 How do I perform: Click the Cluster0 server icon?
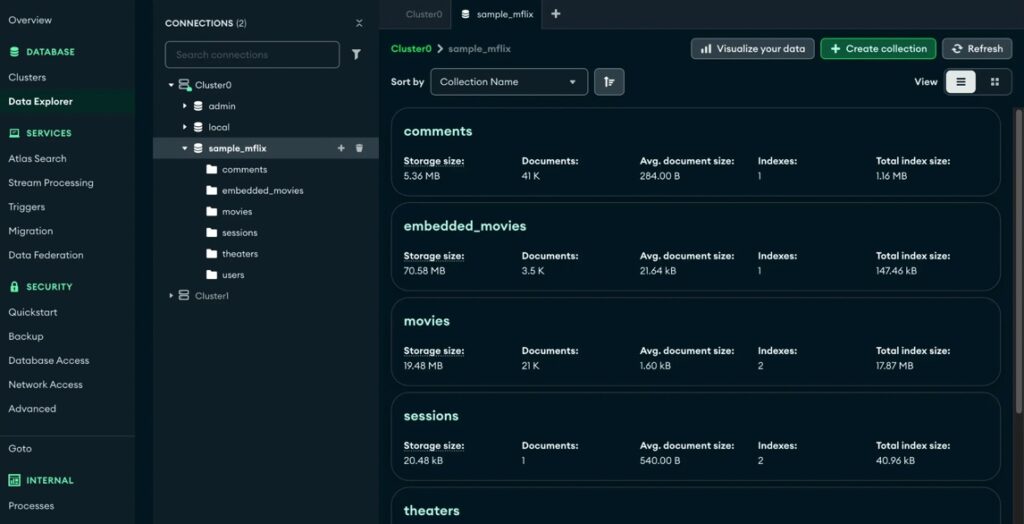185,85
